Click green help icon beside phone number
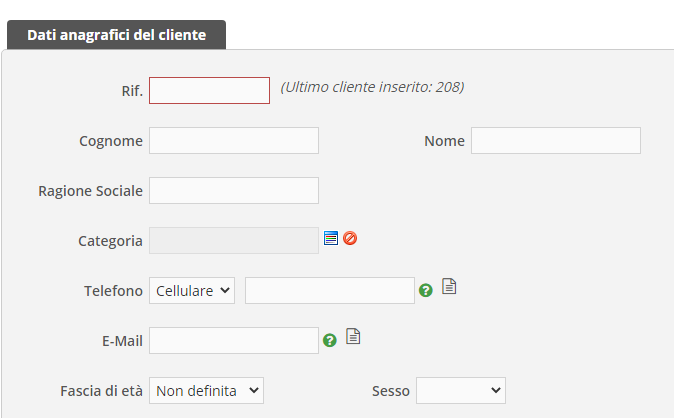This screenshot has width=674, height=418. click(426, 290)
